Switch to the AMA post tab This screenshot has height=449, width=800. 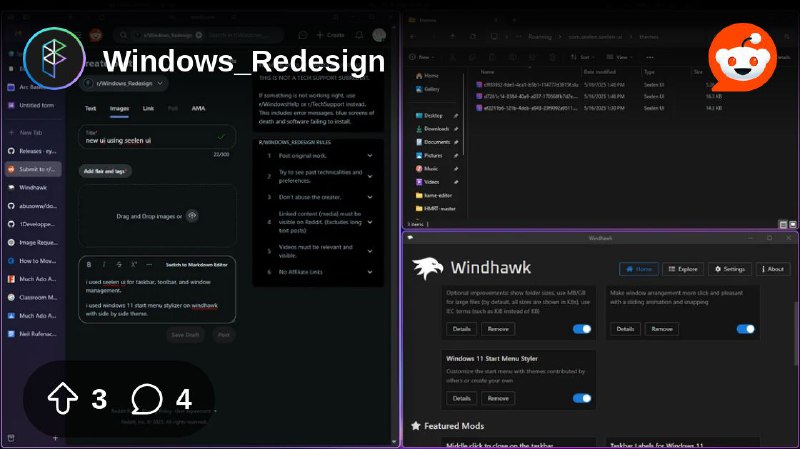click(198, 108)
